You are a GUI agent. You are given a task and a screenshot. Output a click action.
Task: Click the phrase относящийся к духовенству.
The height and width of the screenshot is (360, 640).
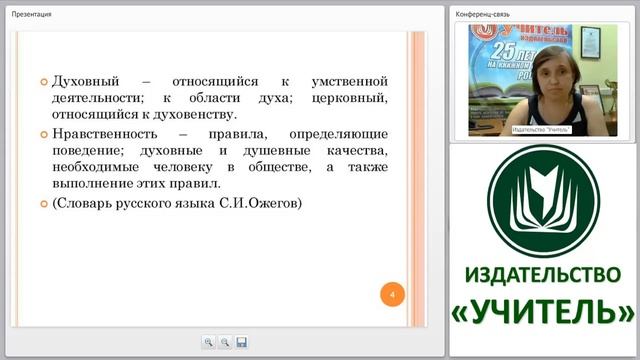144,114
